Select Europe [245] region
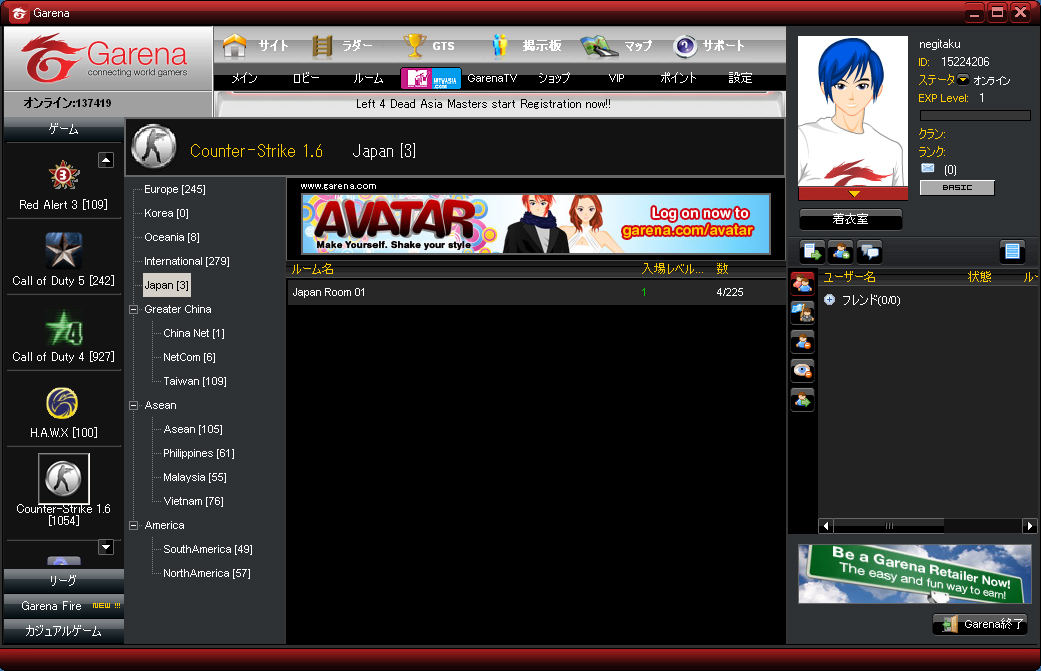 coord(175,189)
